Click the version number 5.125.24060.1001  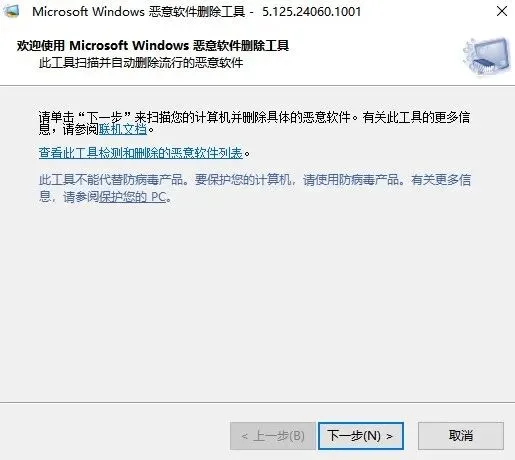312,12
